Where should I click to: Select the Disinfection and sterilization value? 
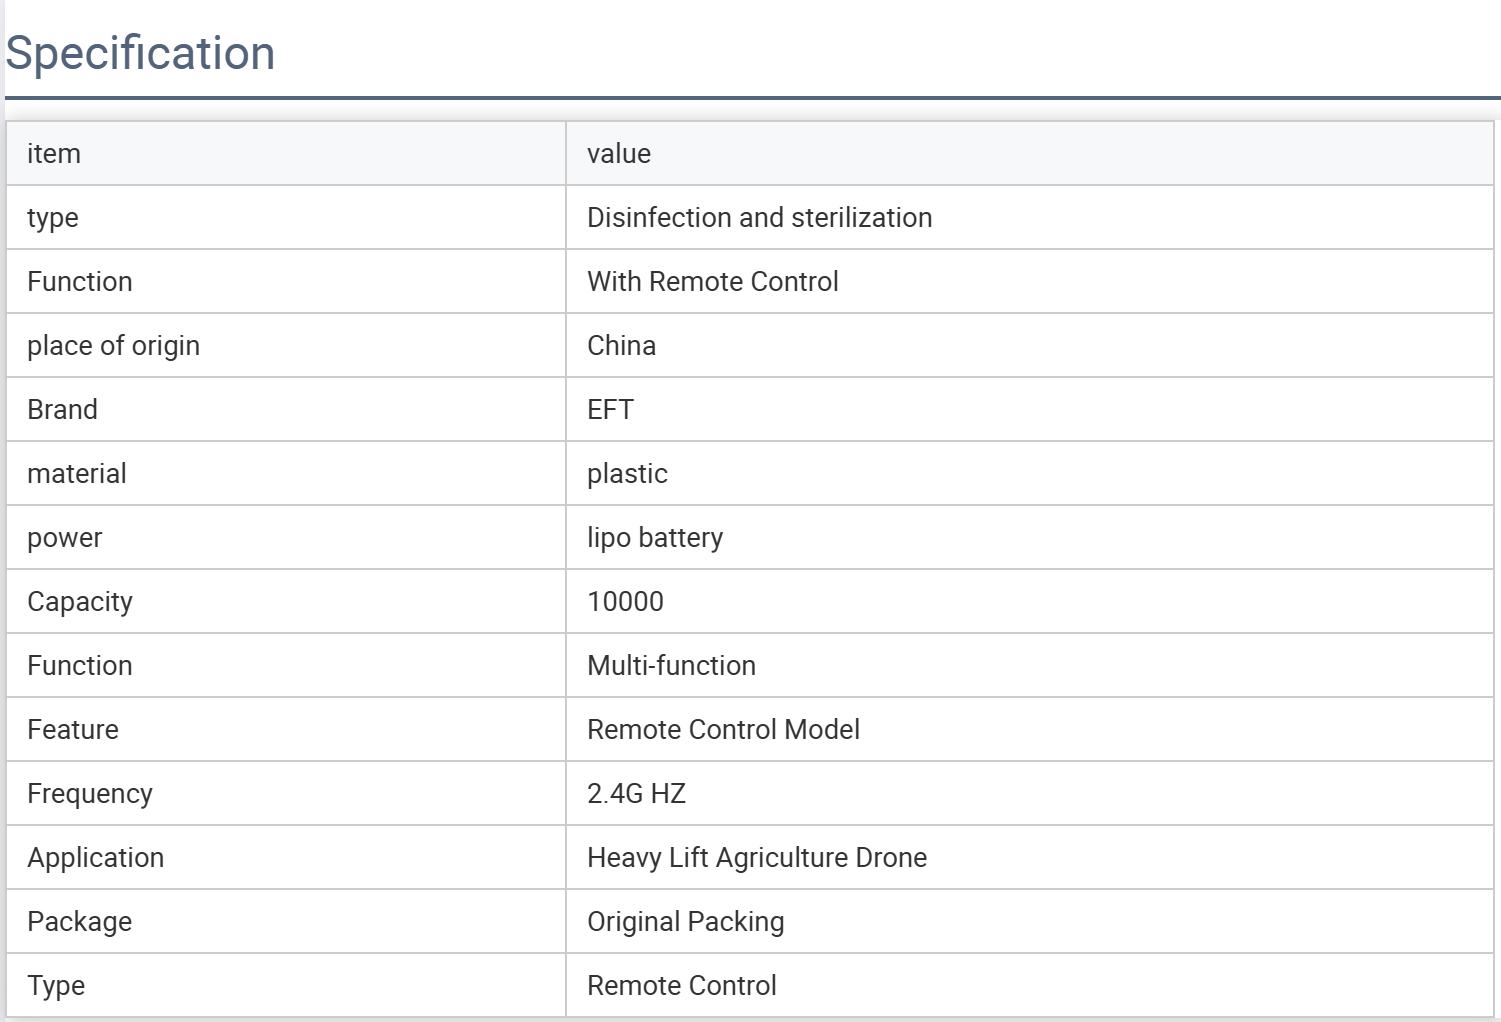(759, 217)
